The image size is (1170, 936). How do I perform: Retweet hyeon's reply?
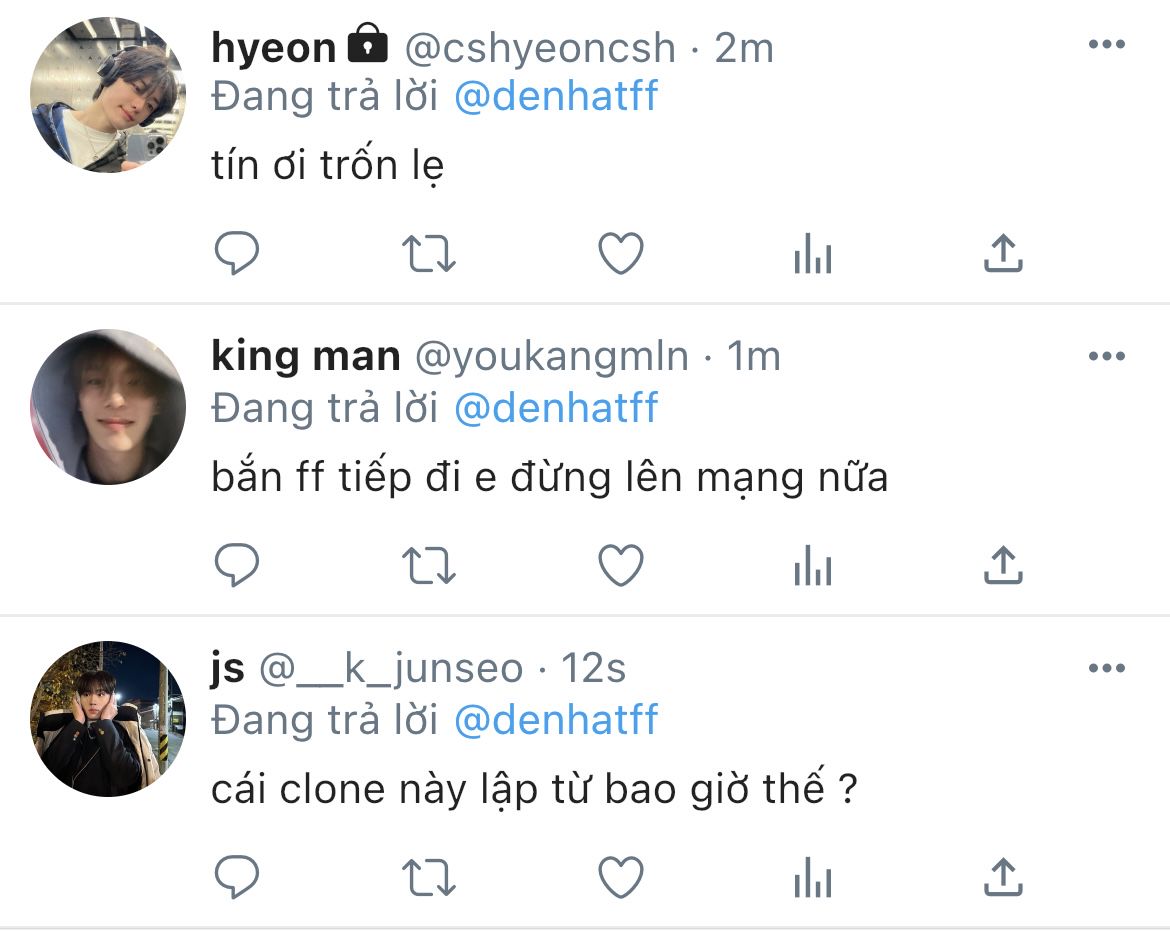429,254
